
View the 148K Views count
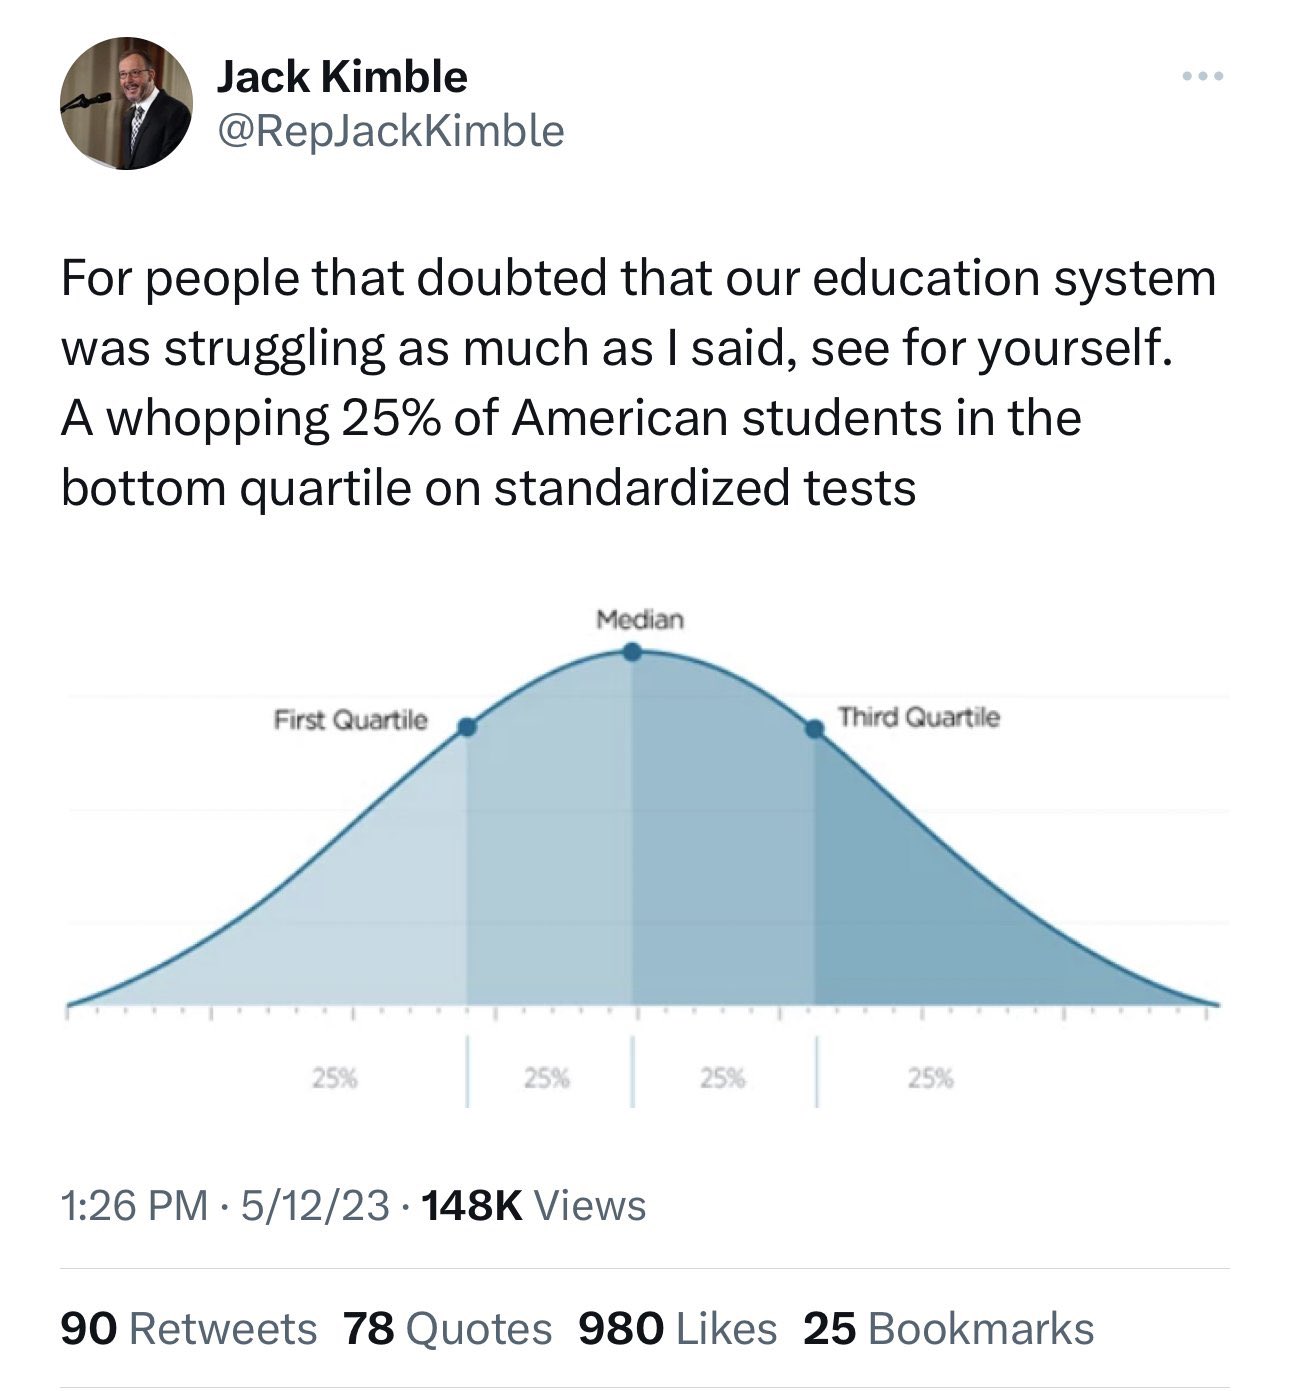[534, 1205]
